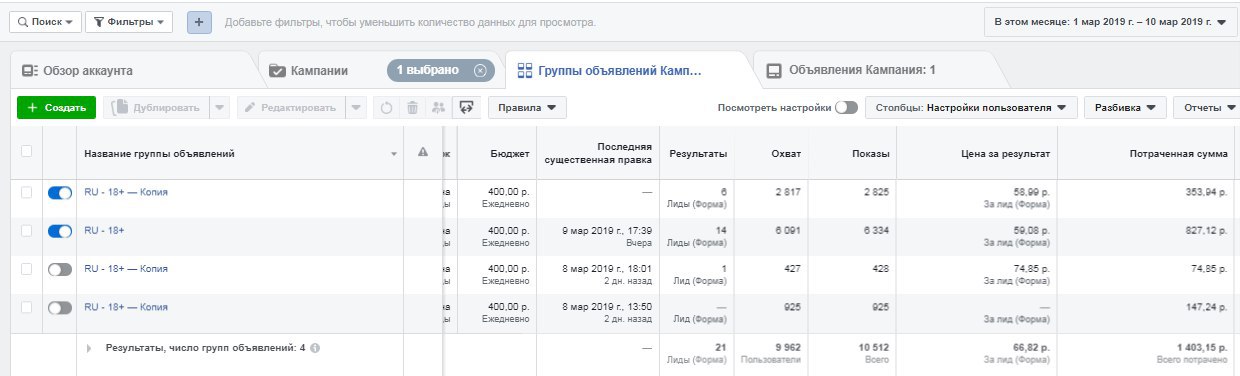Click the info icon next to results summary
The image size is (1240, 376).
coord(315,348)
